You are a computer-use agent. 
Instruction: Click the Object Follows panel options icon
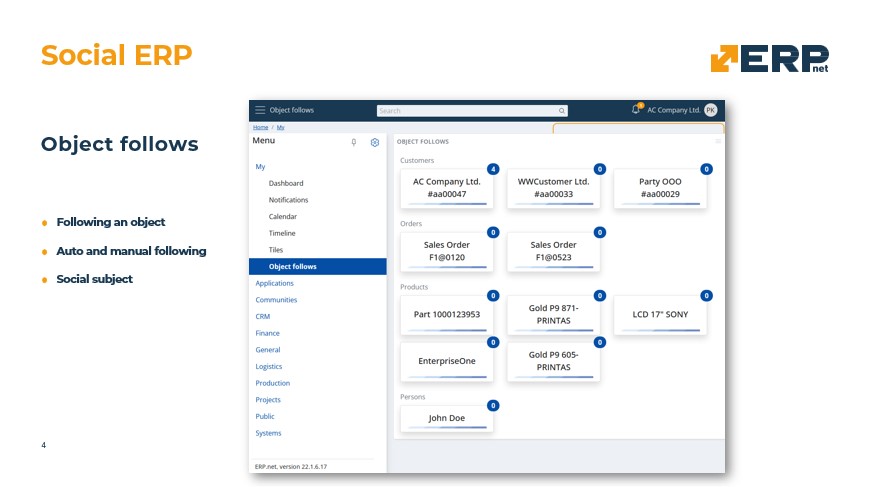(718, 142)
